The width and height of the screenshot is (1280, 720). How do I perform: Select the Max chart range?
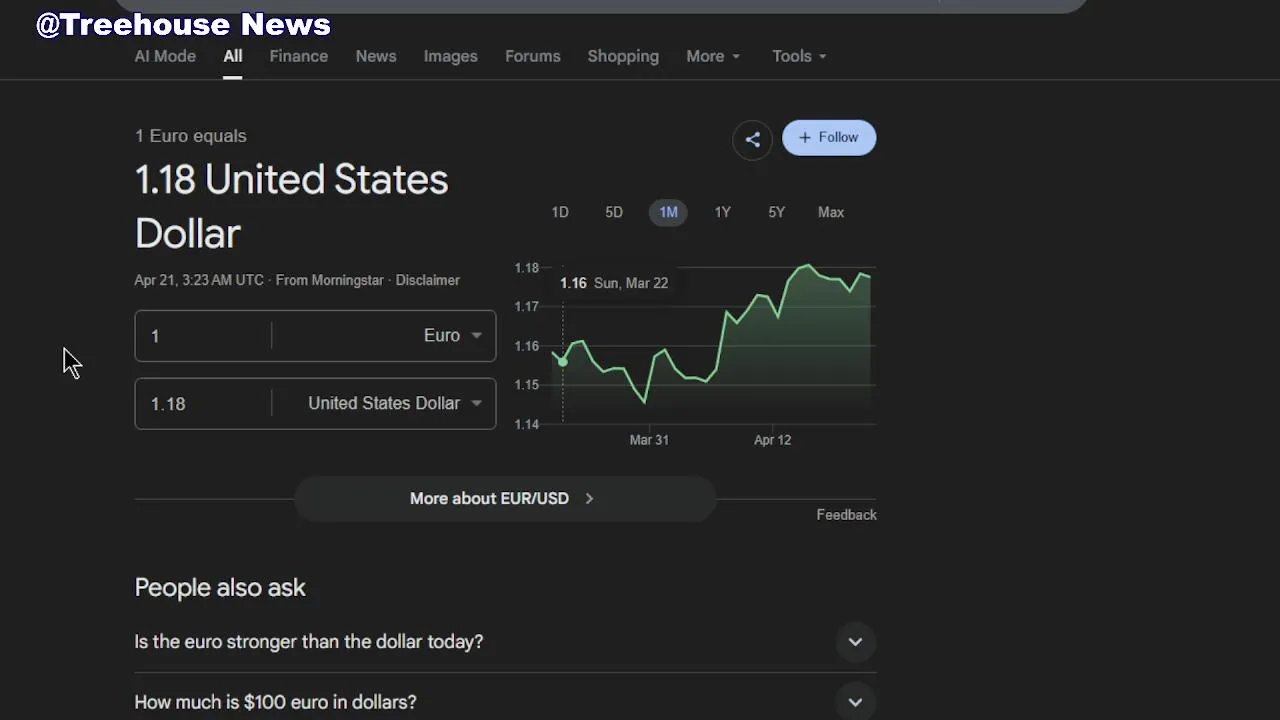click(x=831, y=212)
